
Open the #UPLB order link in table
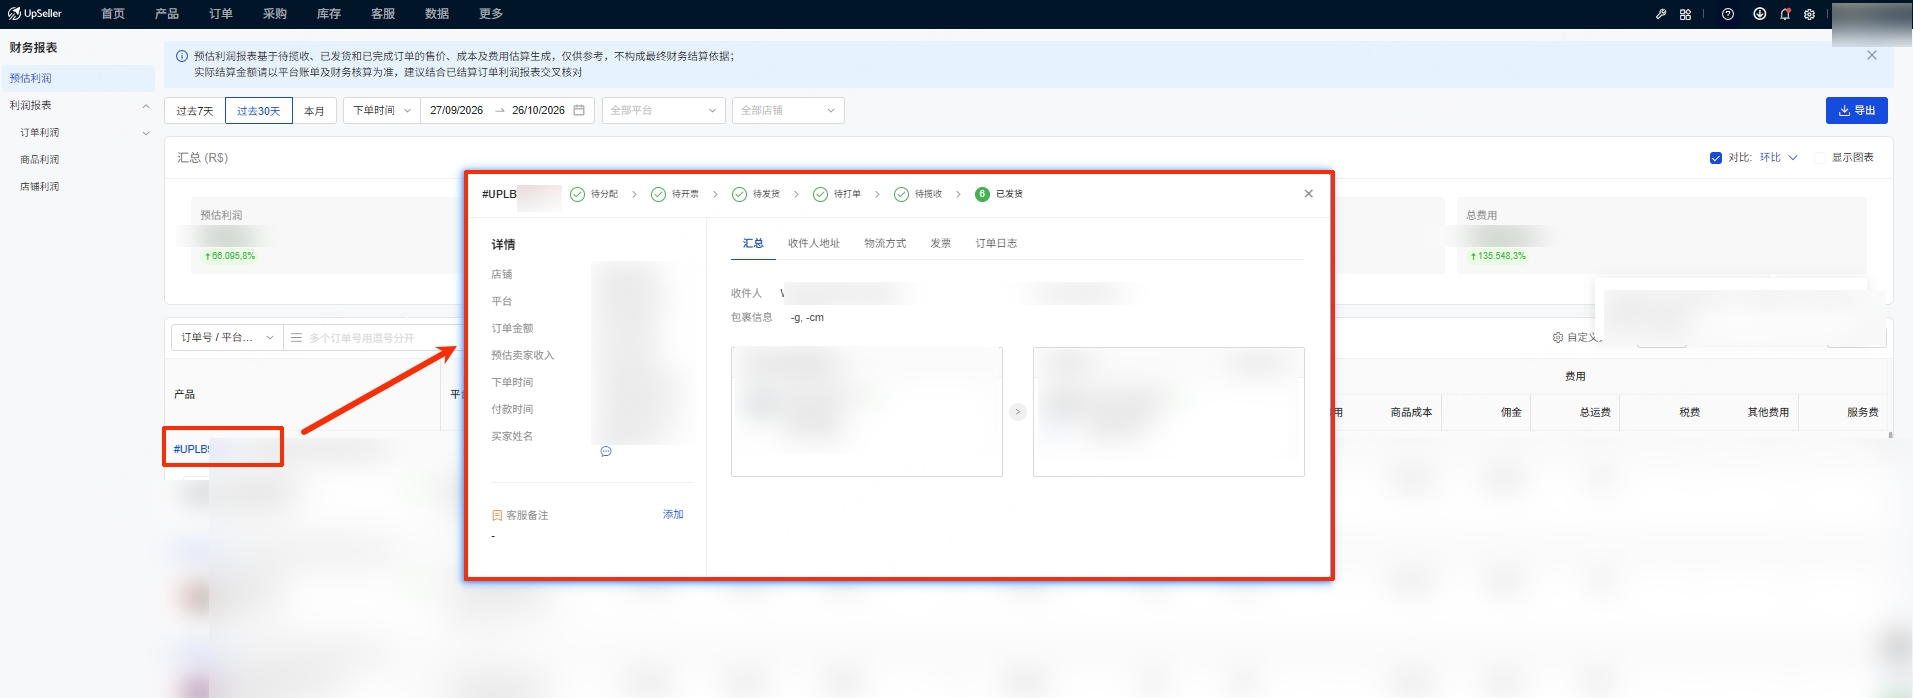pos(192,449)
